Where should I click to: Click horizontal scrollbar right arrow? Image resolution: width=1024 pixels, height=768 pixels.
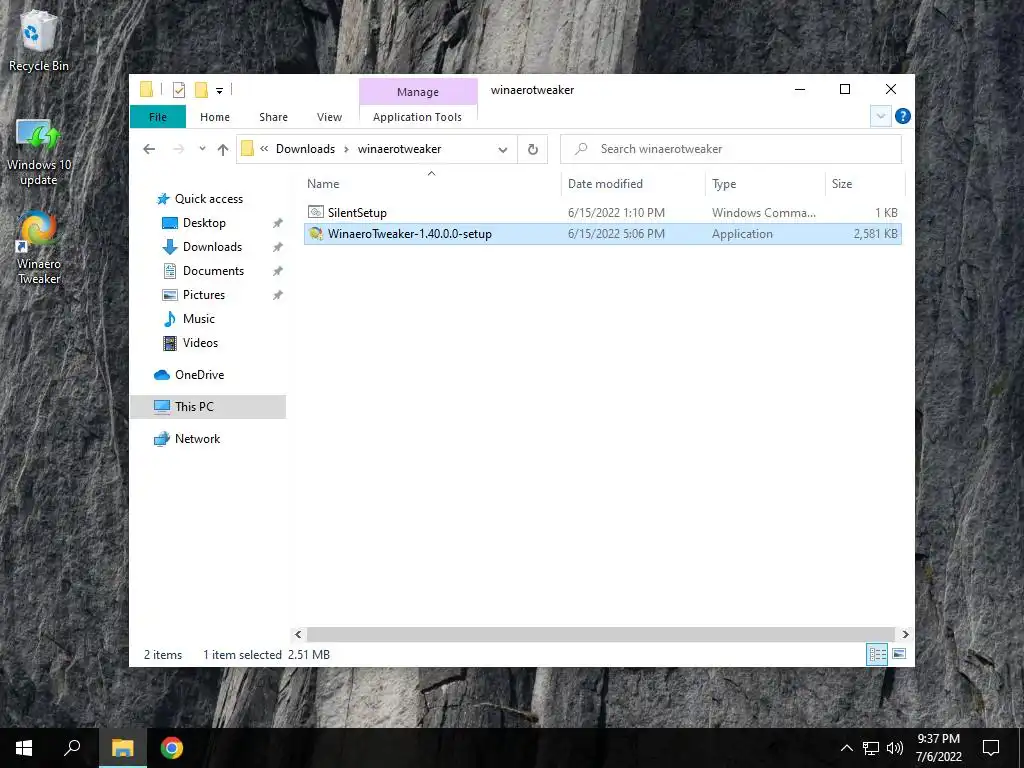tap(905, 634)
